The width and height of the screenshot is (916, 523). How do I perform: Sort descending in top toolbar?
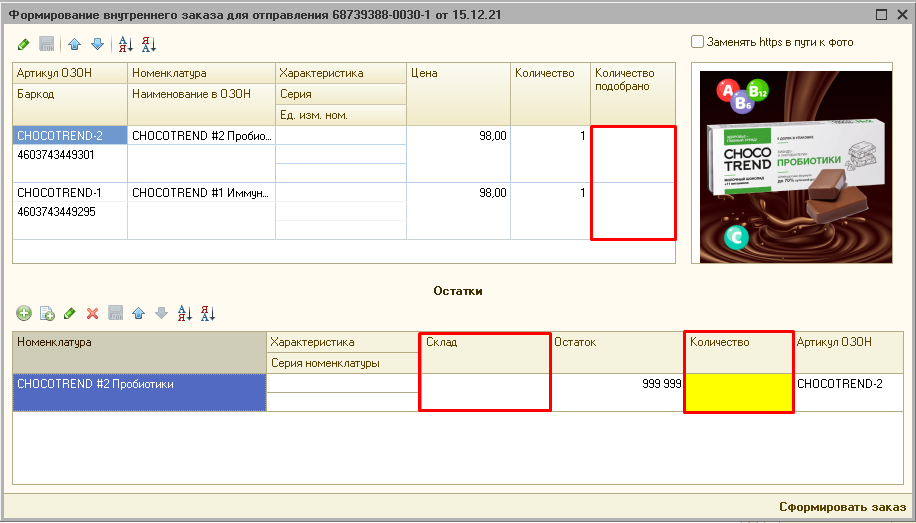tap(149, 44)
